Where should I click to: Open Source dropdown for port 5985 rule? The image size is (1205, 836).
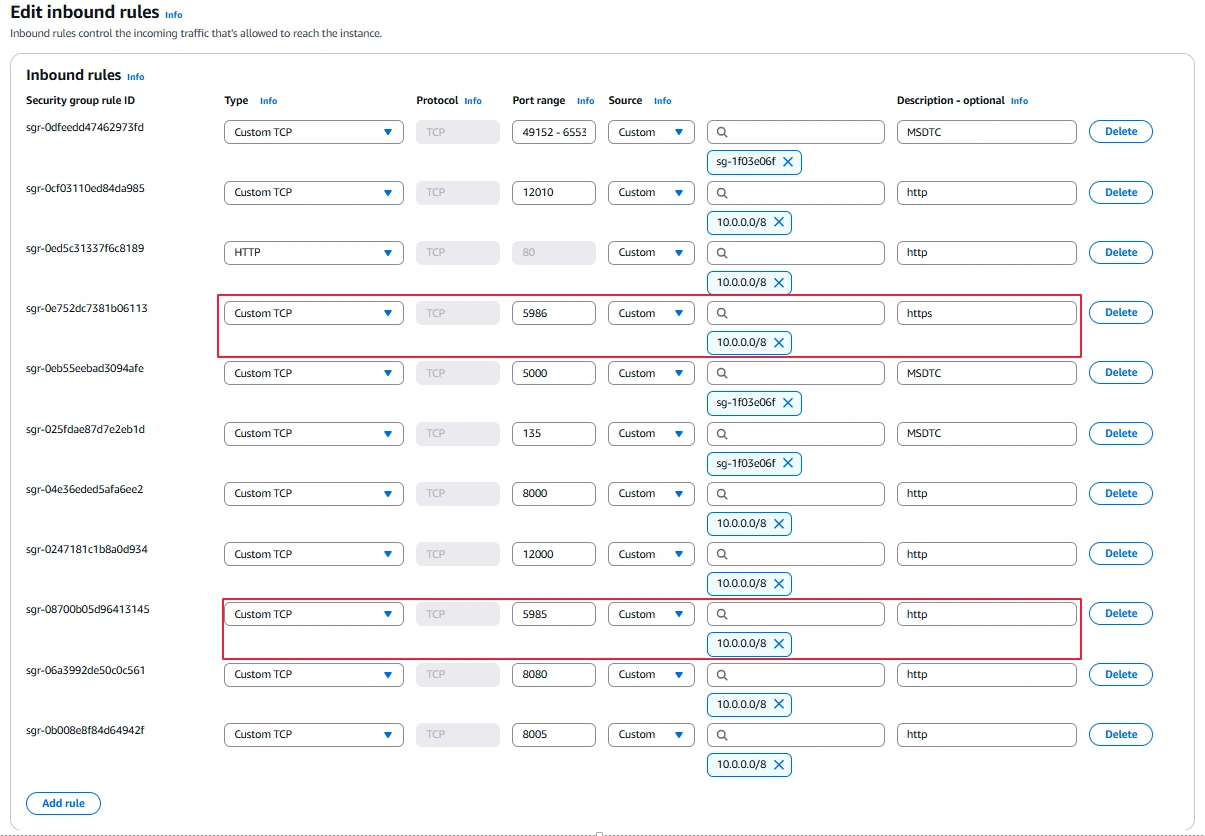click(651, 614)
